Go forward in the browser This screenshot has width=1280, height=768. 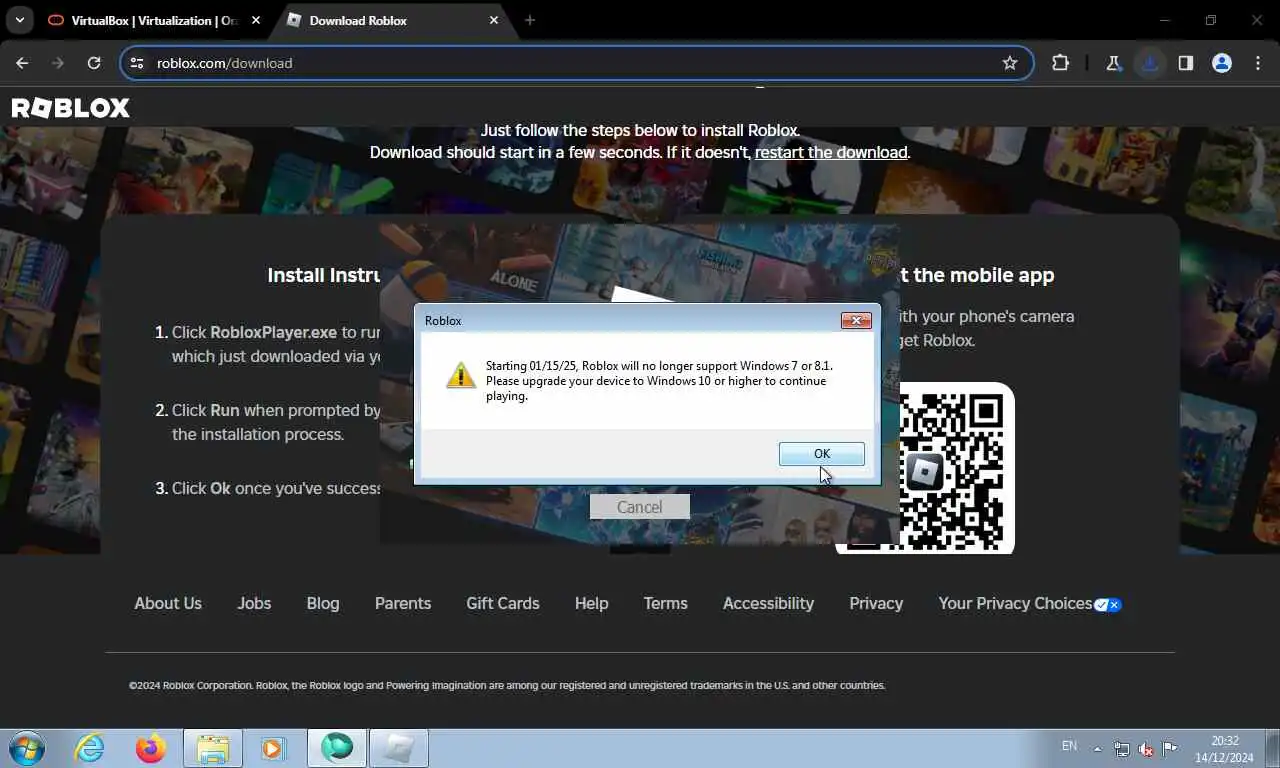coord(58,63)
